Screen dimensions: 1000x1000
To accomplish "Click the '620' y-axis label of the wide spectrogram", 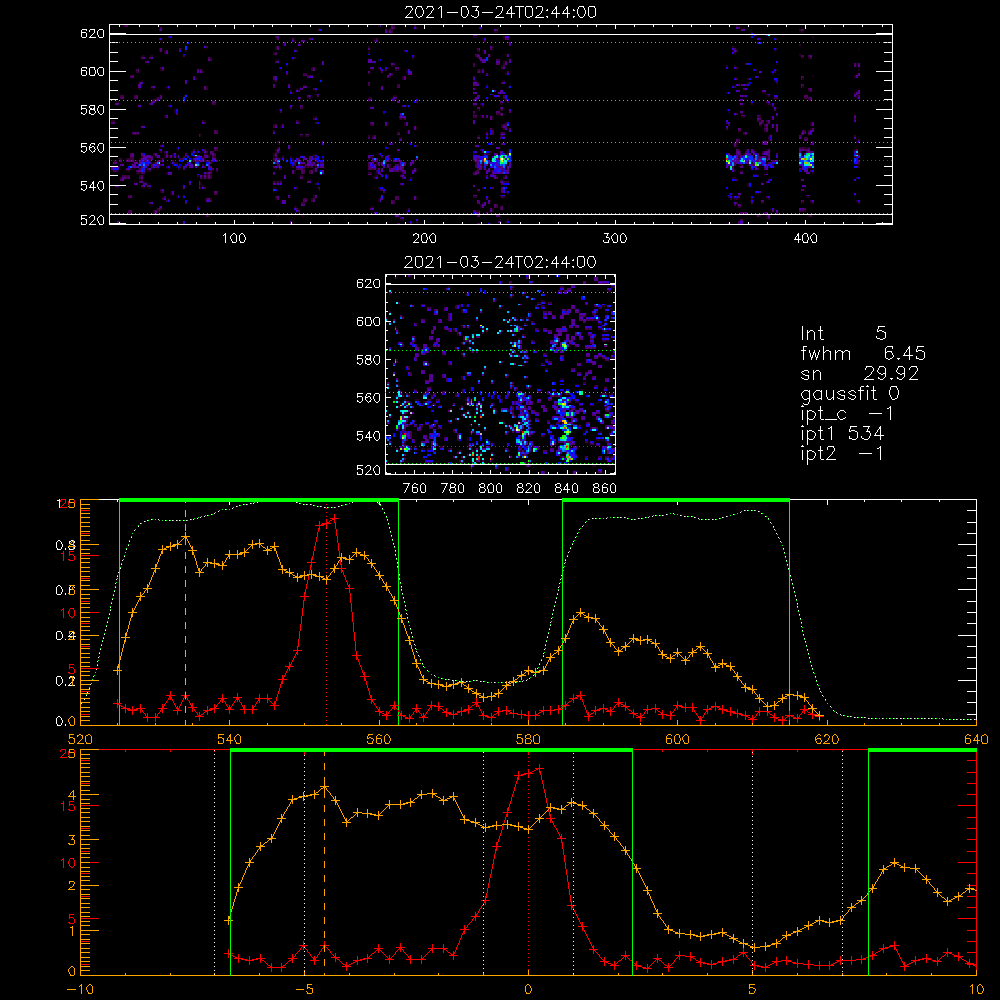I will (x=92, y=33).
